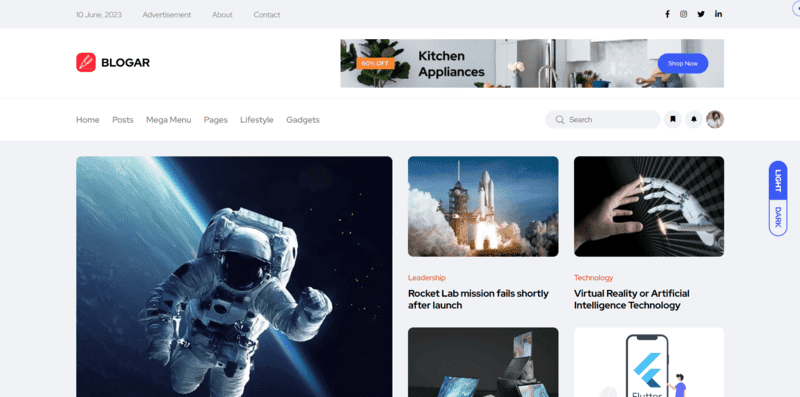
Task: Go to the Gadgets menu item
Action: (303, 120)
